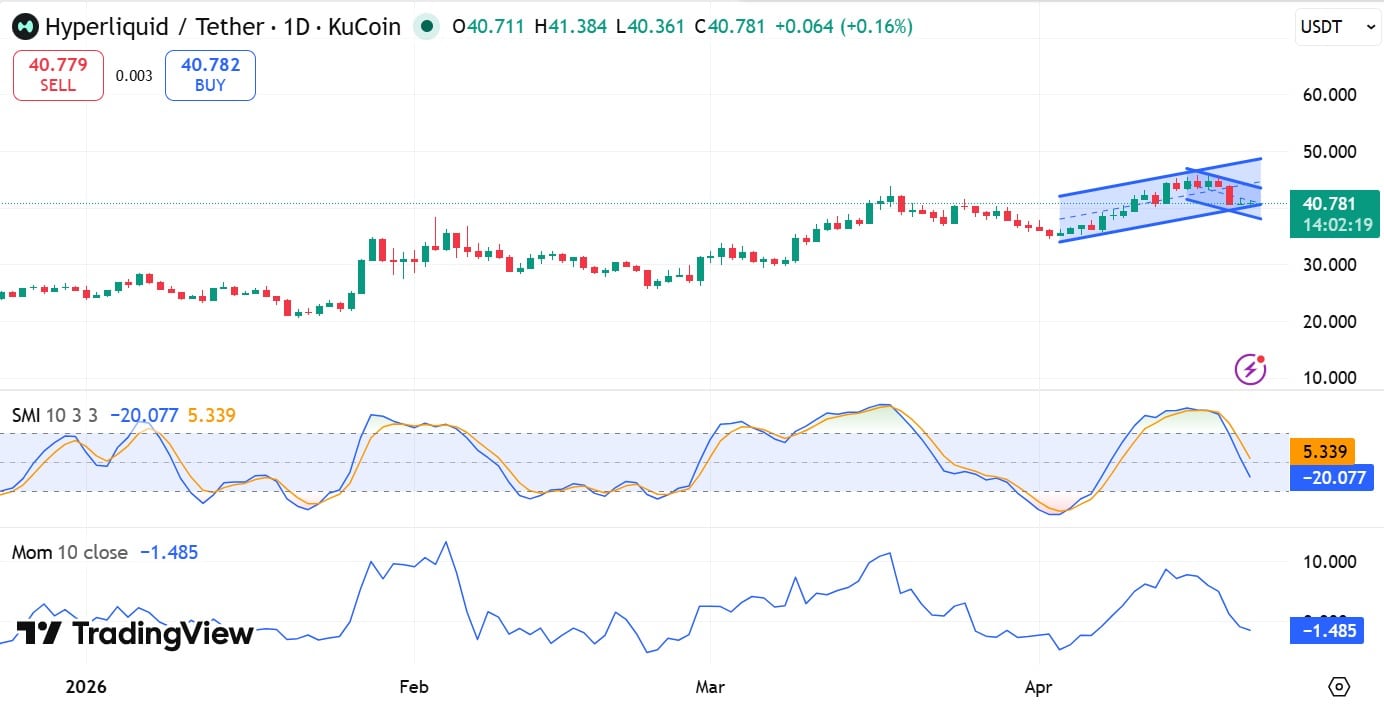
Task: Click the Tether symbol in the chart title
Action: coord(228,26)
